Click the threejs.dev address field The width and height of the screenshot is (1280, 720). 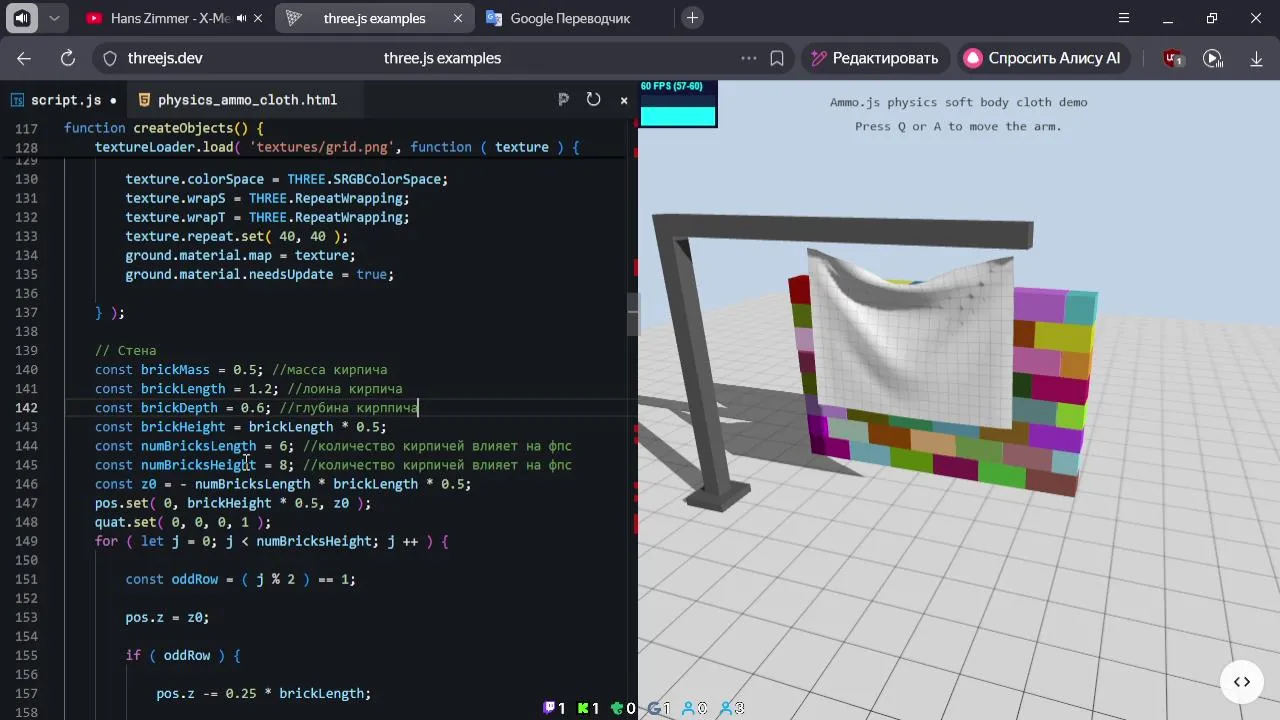point(165,58)
